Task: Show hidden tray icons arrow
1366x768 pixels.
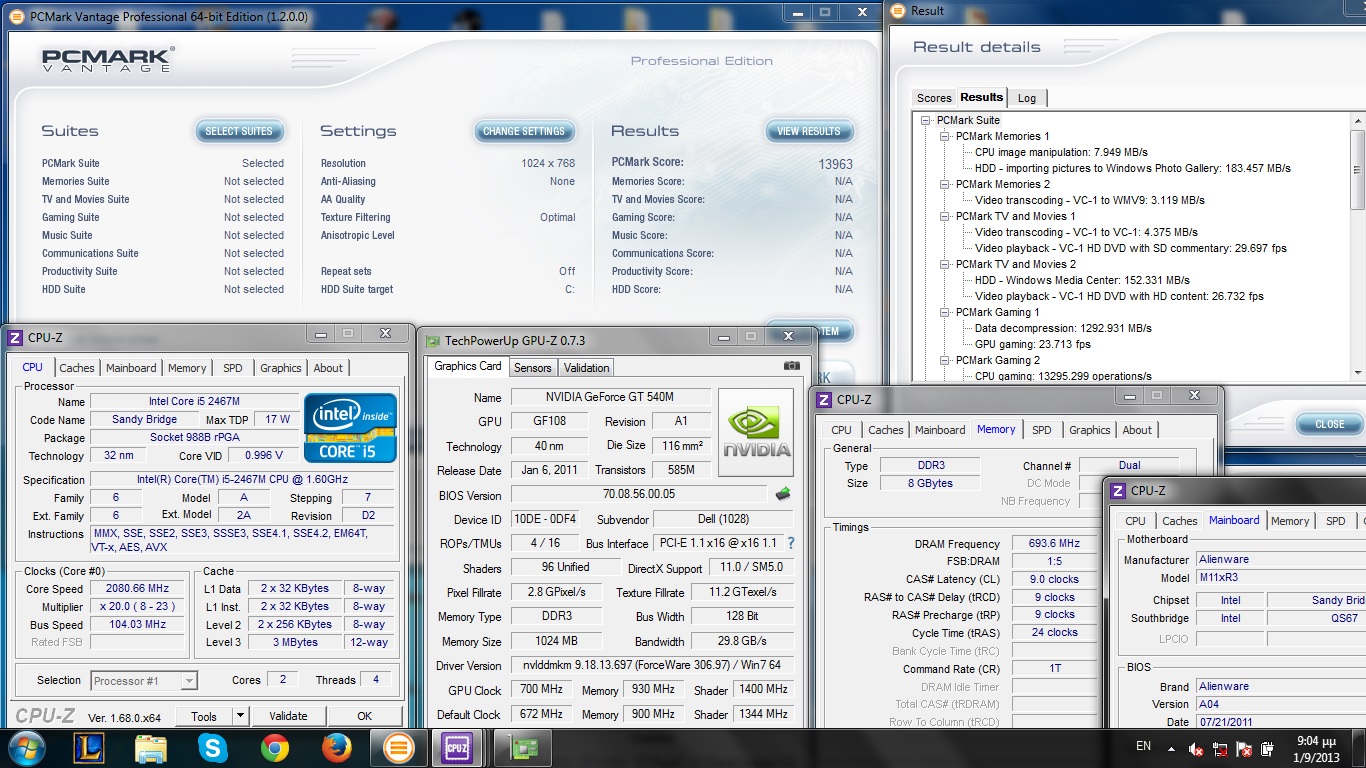Action: (1171, 748)
